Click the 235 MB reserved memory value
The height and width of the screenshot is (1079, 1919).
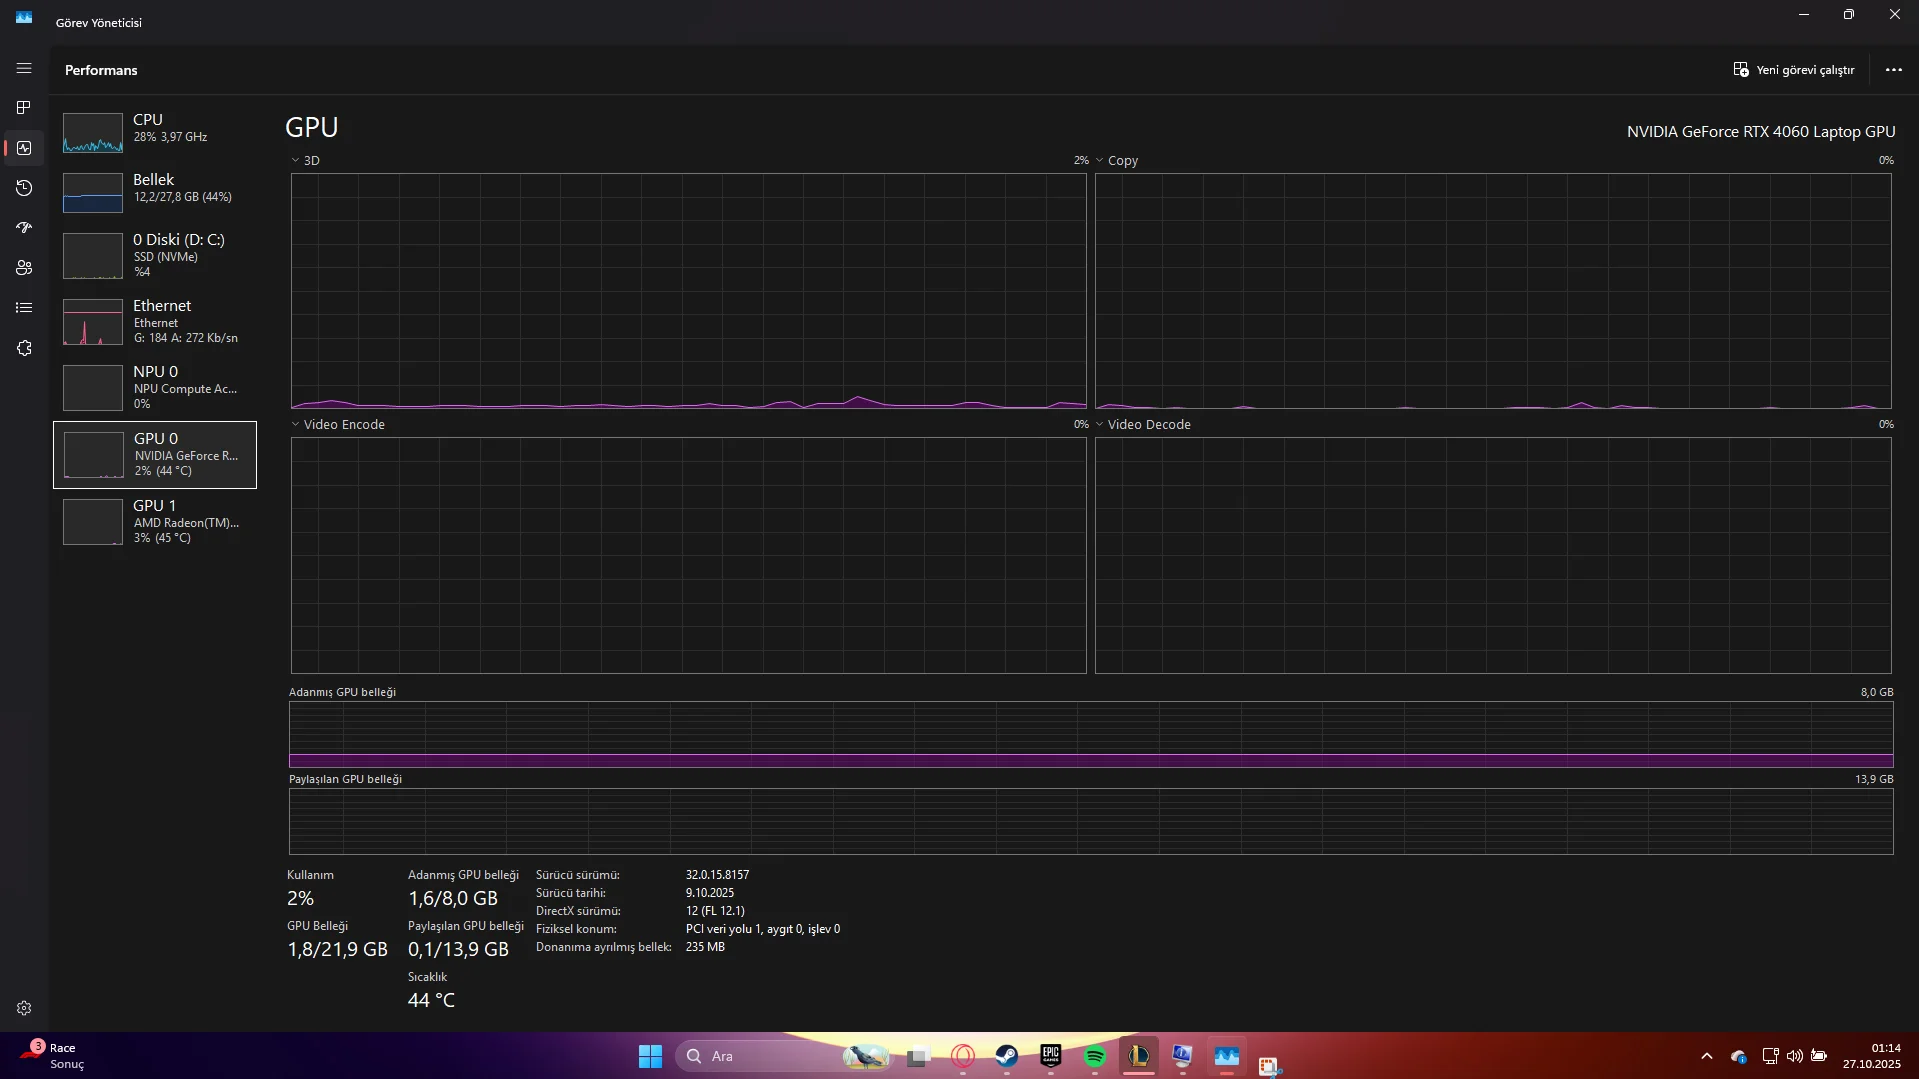705,947
